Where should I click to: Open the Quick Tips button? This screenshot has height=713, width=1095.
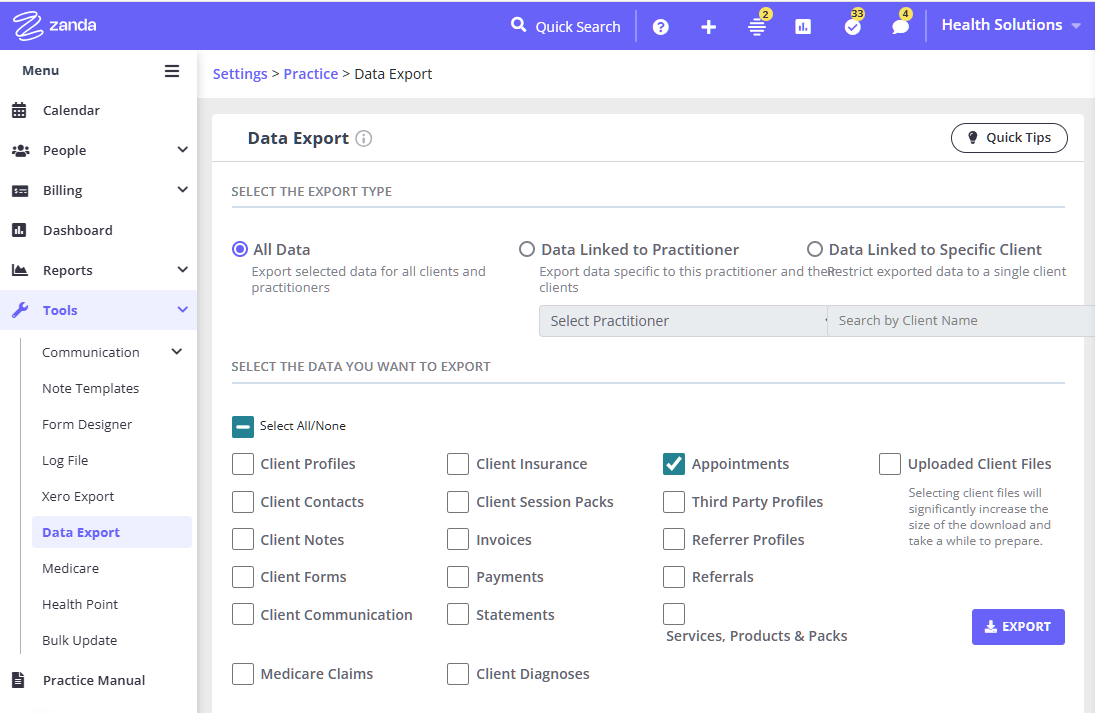pyautogui.click(x=1008, y=138)
